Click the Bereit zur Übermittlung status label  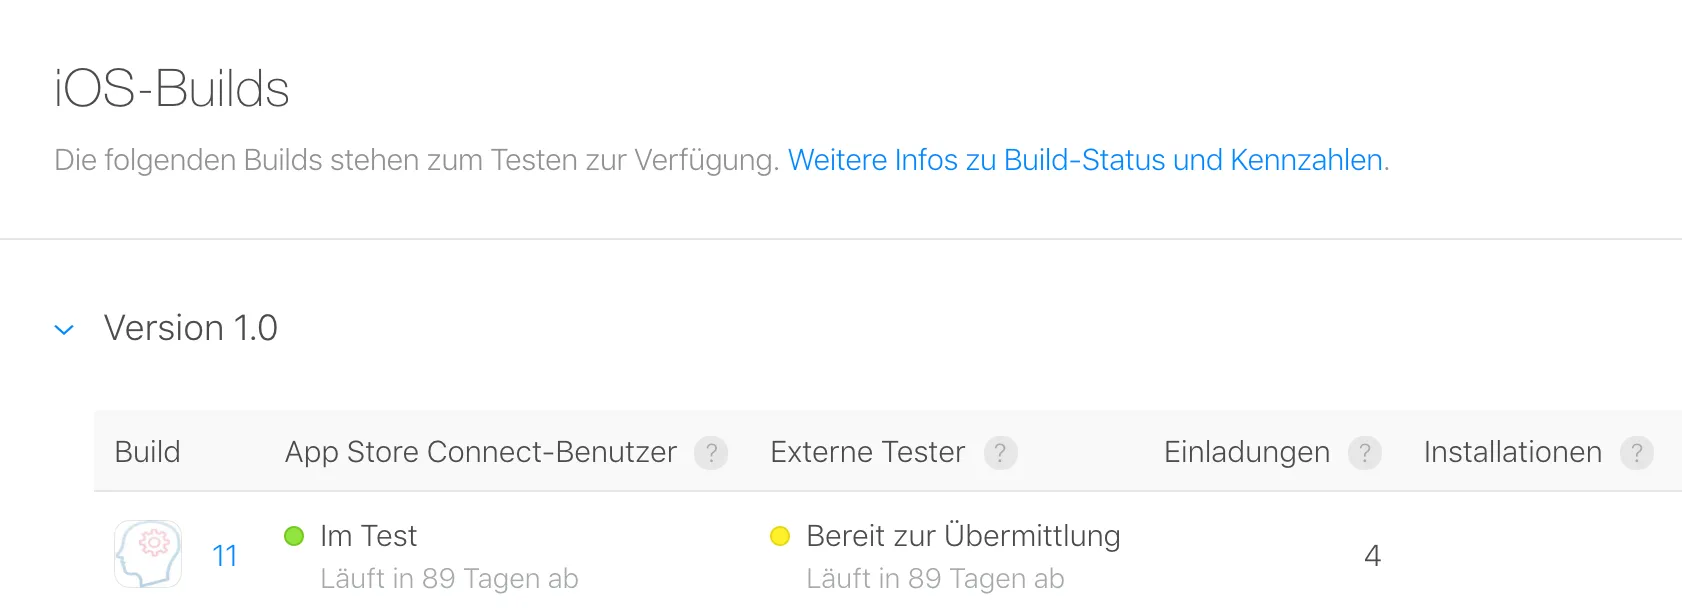pyautogui.click(x=963, y=536)
